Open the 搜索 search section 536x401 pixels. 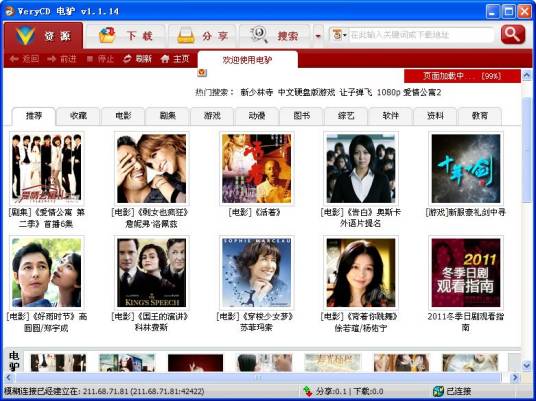[274, 36]
